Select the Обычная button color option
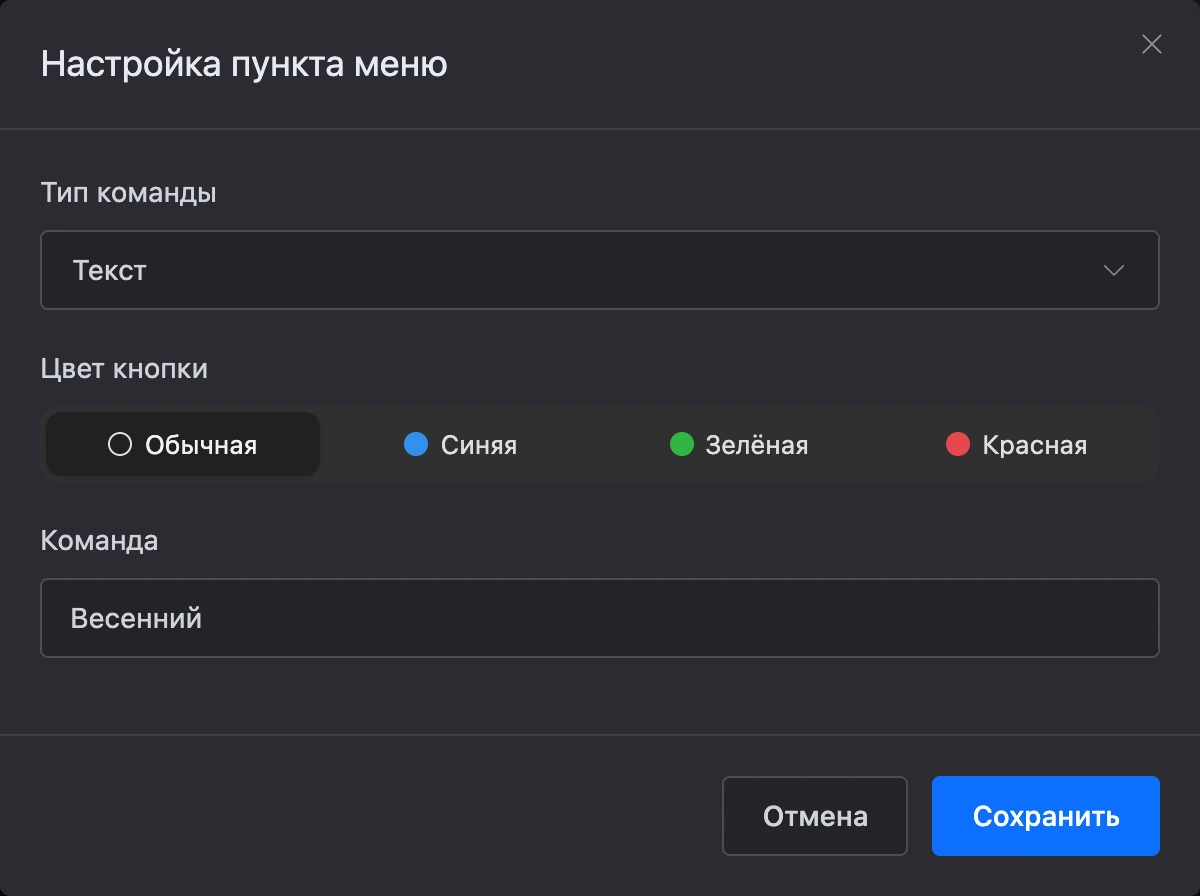Image resolution: width=1200 pixels, height=896 pixels. (183, 444)
